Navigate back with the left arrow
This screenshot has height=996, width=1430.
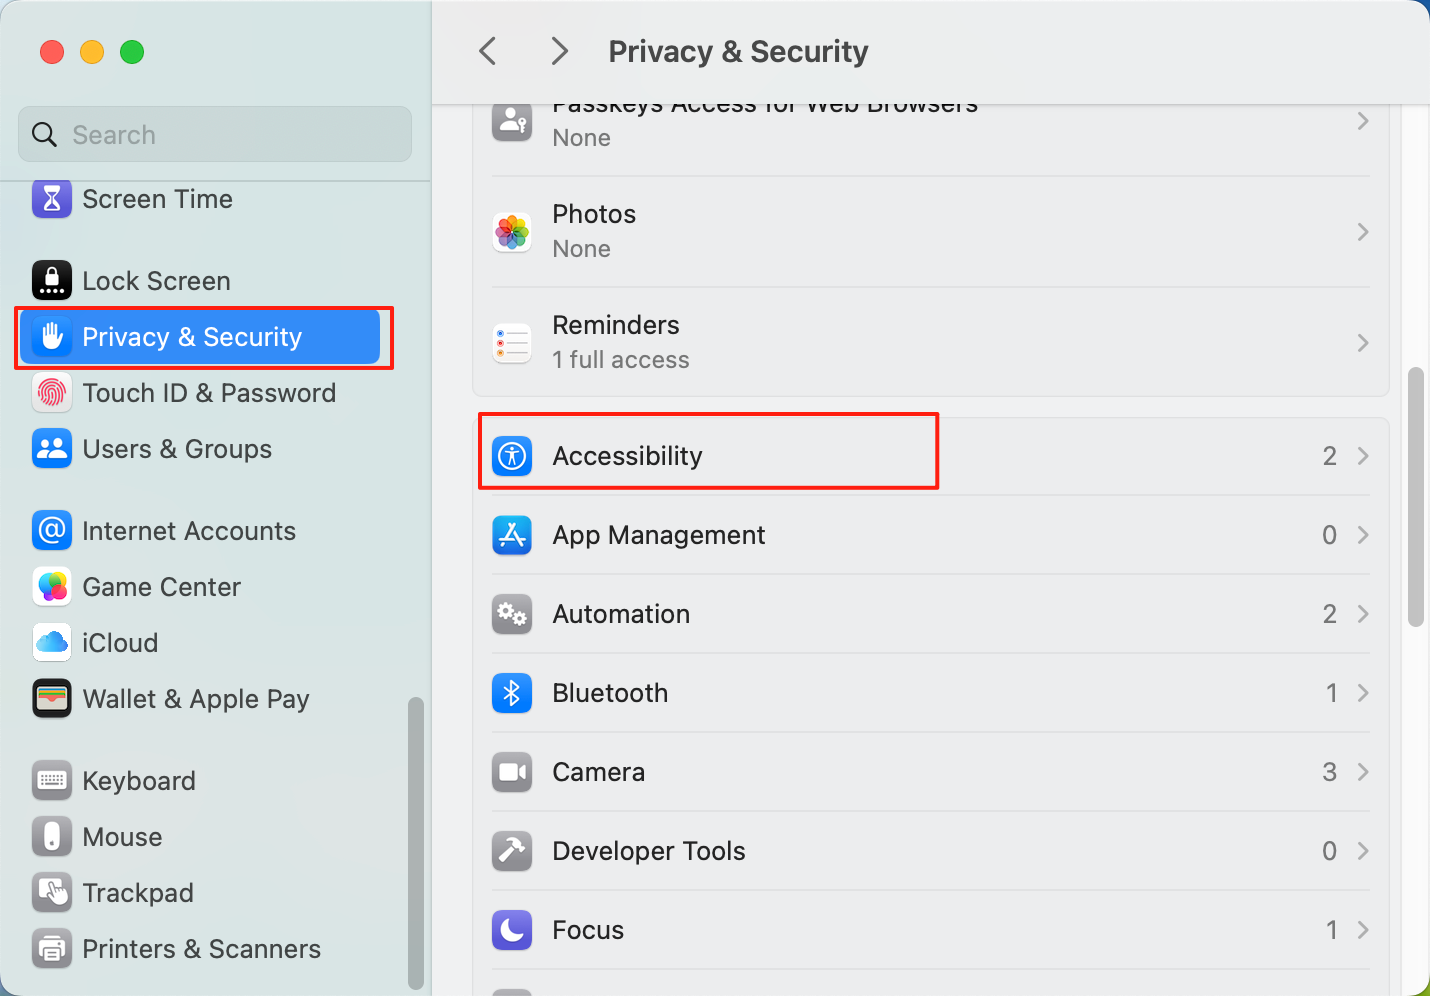(x=488, y=51)
